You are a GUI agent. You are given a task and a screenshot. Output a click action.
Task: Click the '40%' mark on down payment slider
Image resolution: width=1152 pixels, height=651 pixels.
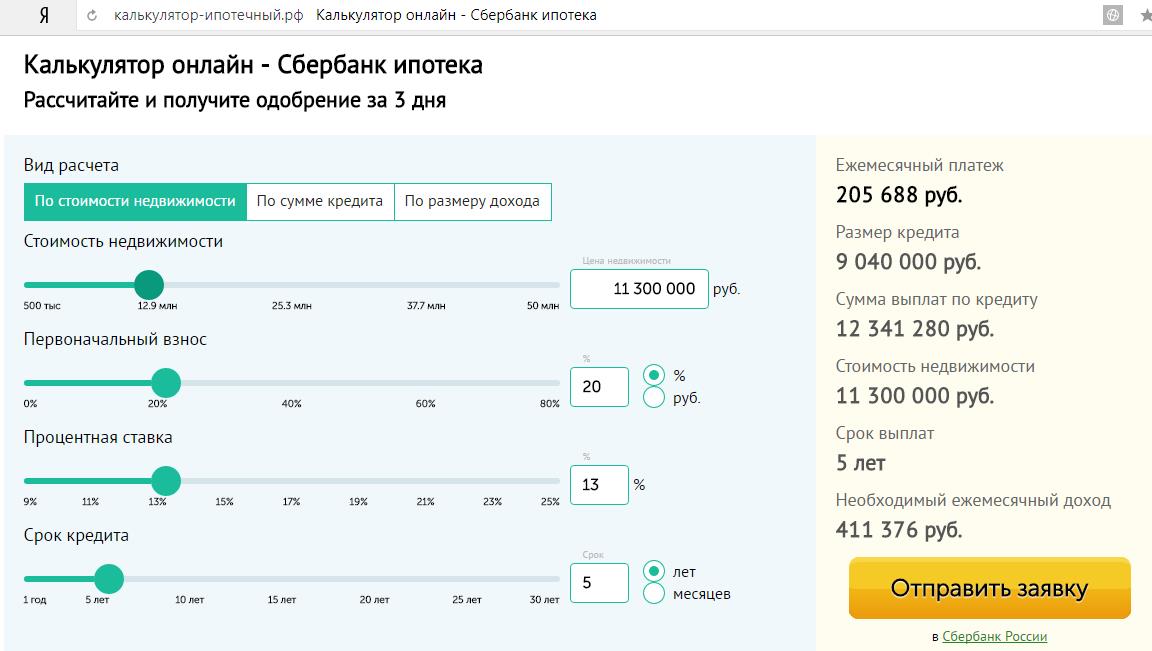click(292, 403)
